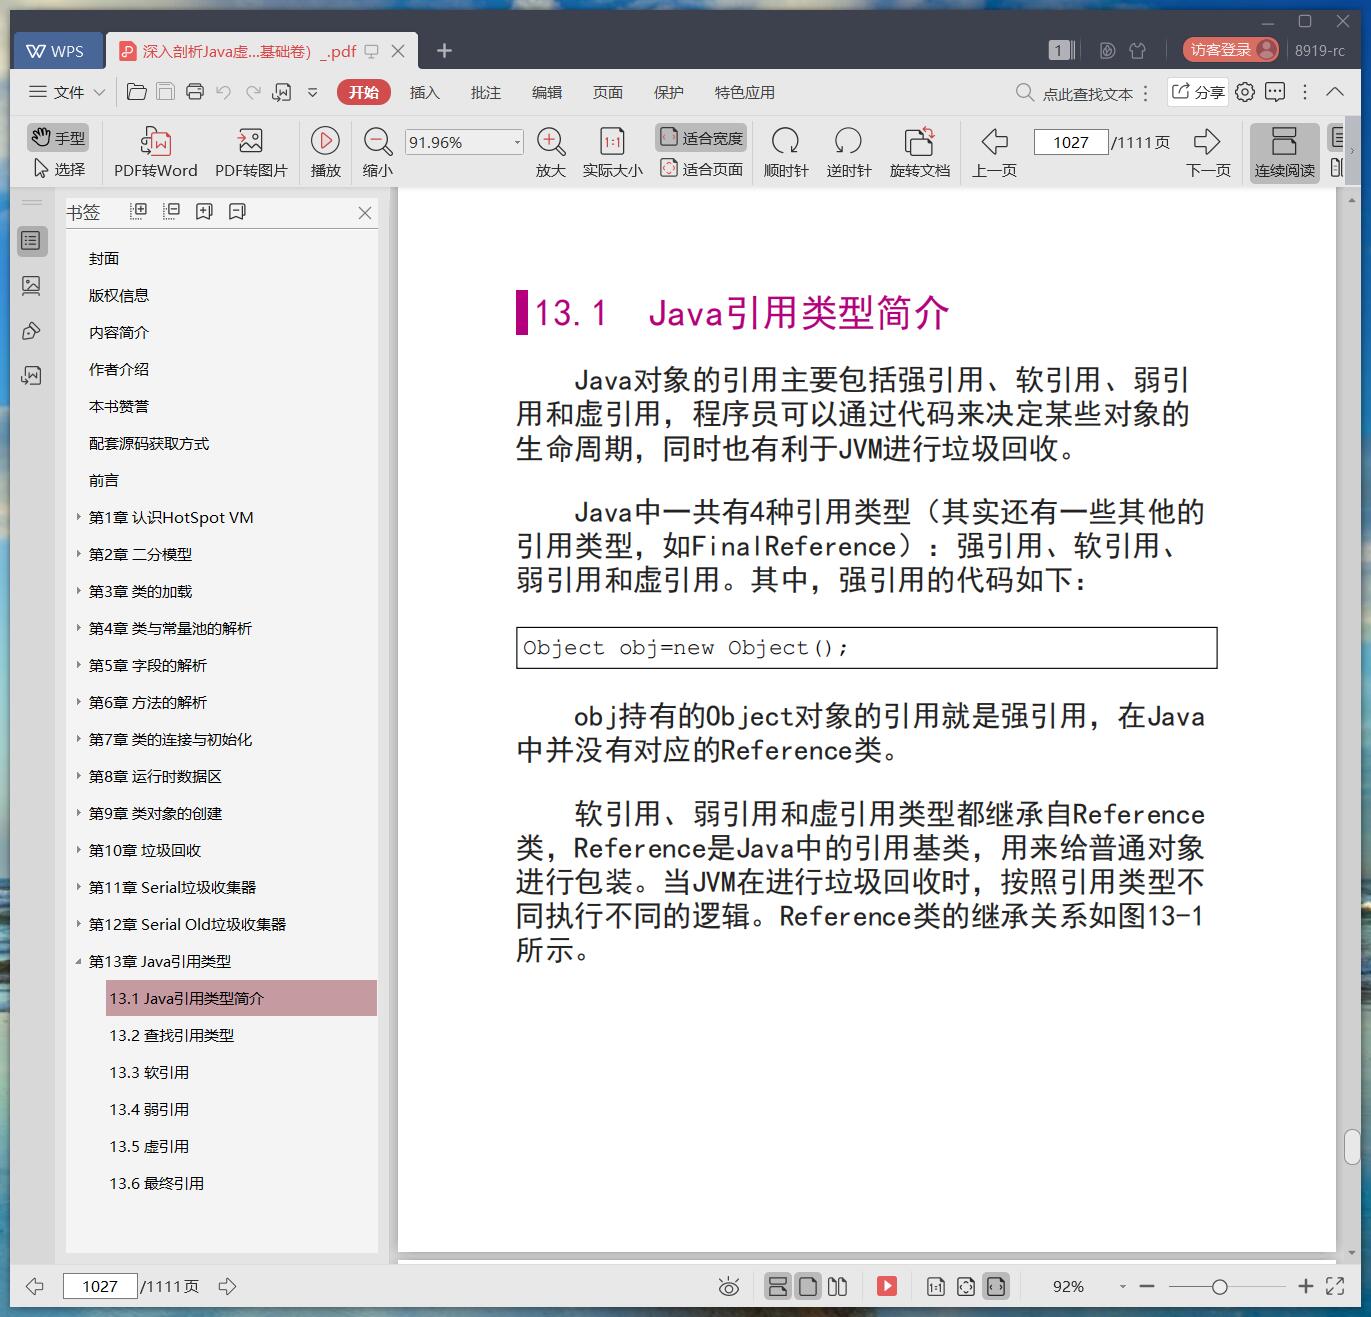Collapse 第13章 Java引用类型 bookmark
The width and height of the screenshot is (1371, 1317).
[x=79, y=961]
